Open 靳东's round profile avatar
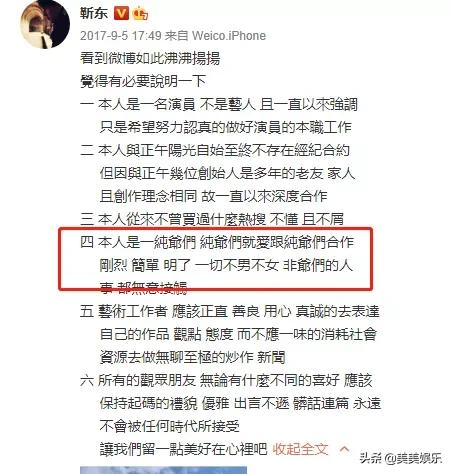Viewport: 452px width, 474px height. tap(45, 24)
